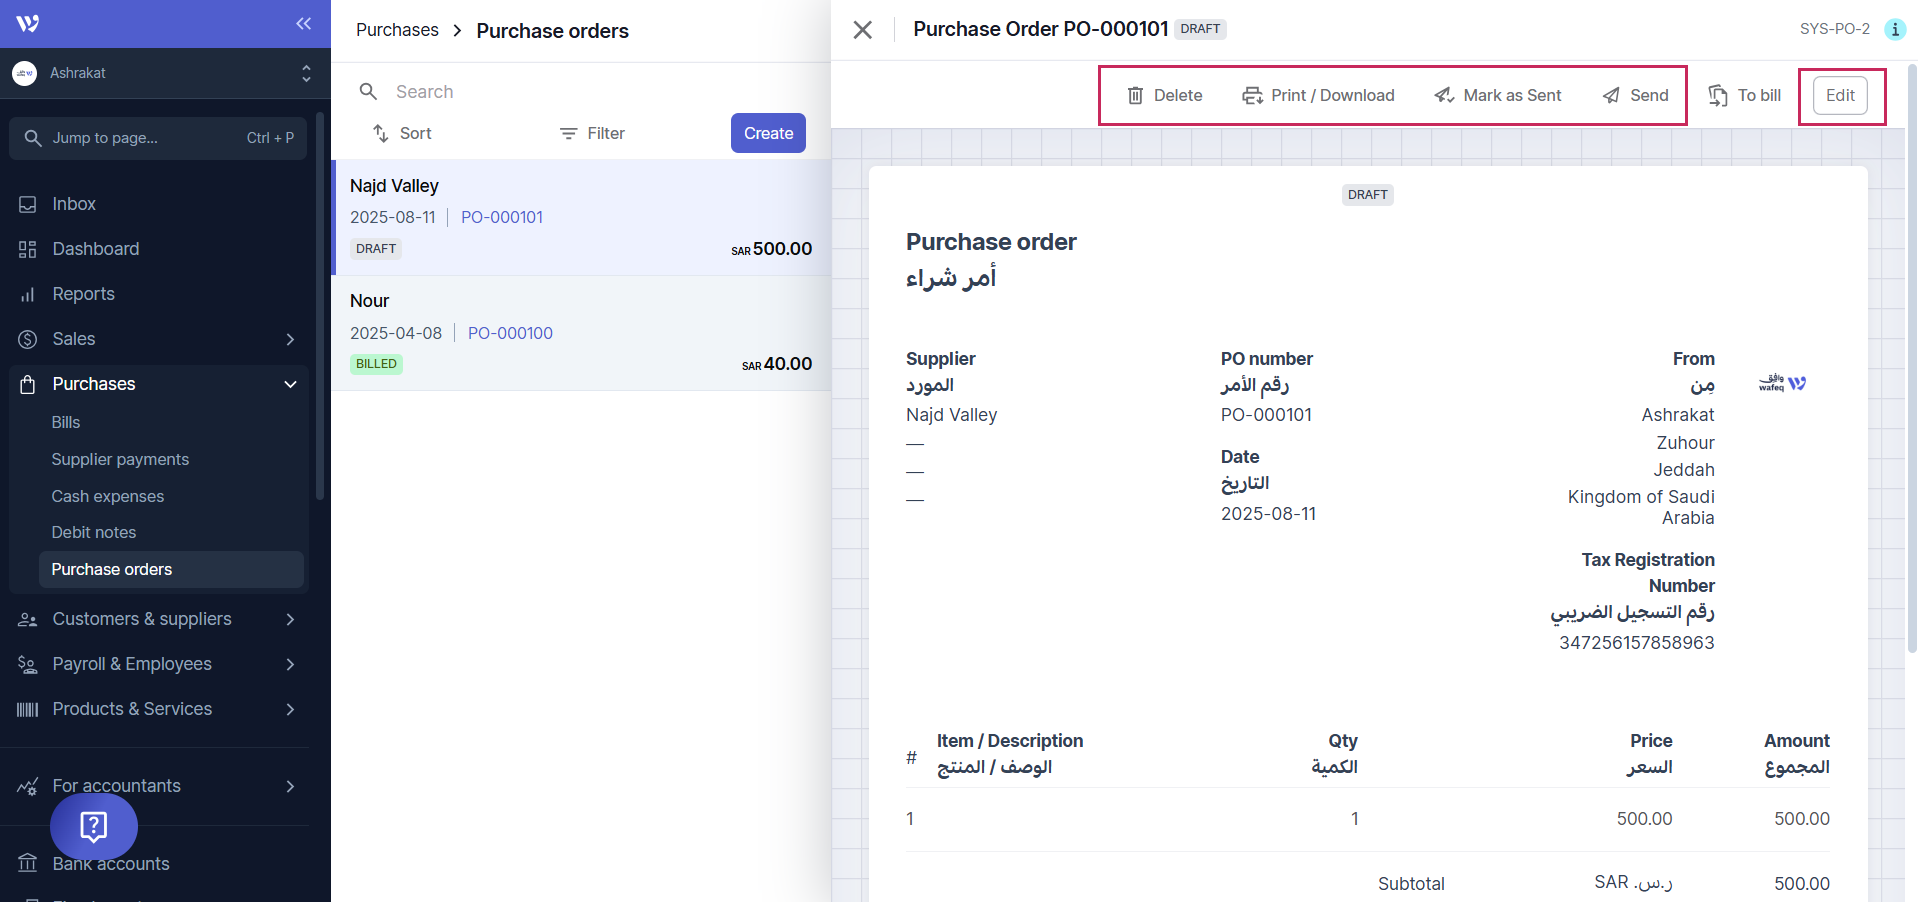Open the help chat bubble
The height and width of the screenshot is (902, 1918).
(x=94, y=826)
